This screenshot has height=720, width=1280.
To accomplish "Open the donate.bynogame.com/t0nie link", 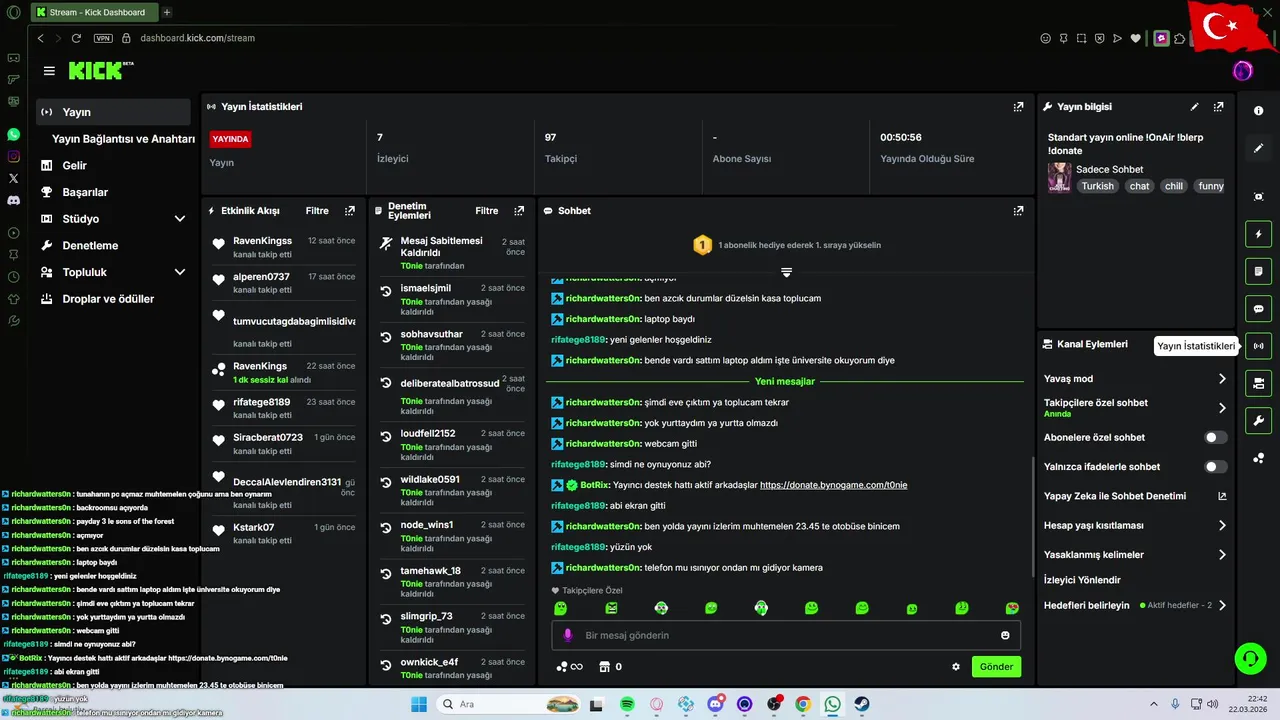I will coord(833,485).
